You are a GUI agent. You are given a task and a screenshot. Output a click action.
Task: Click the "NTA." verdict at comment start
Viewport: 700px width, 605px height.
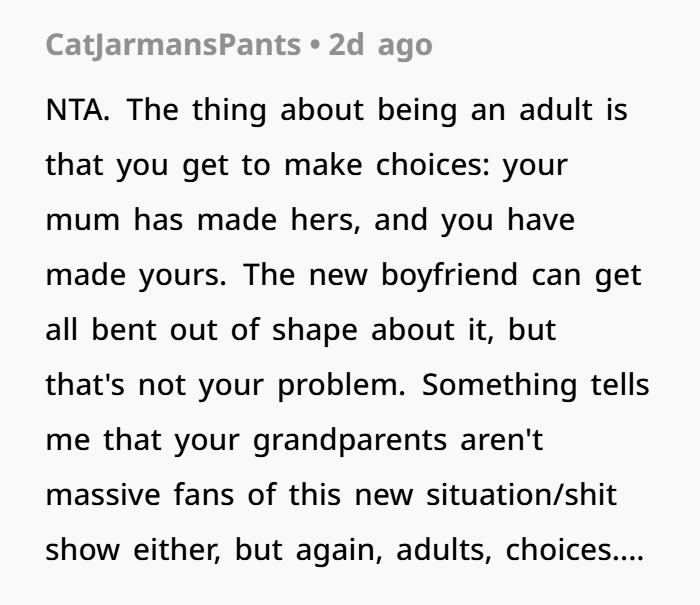[x=77, y=110]
